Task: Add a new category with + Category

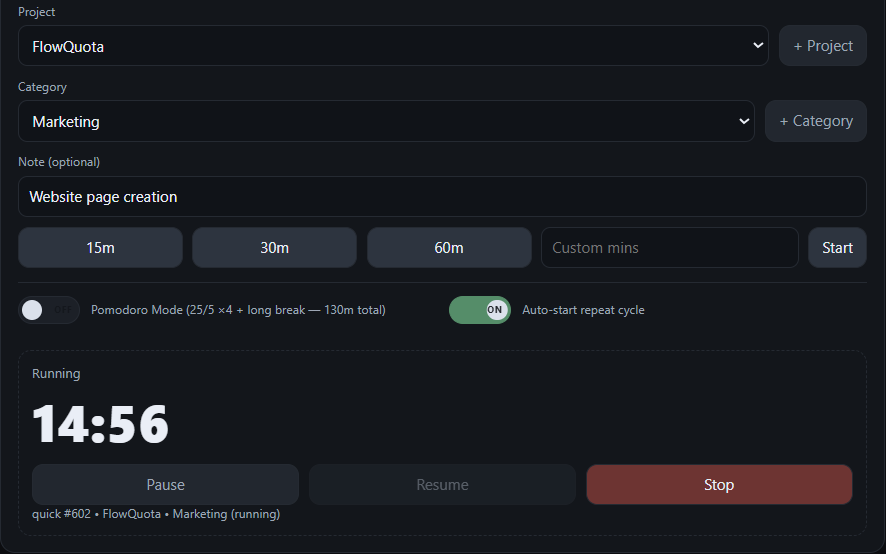Action: pos(816,121)
